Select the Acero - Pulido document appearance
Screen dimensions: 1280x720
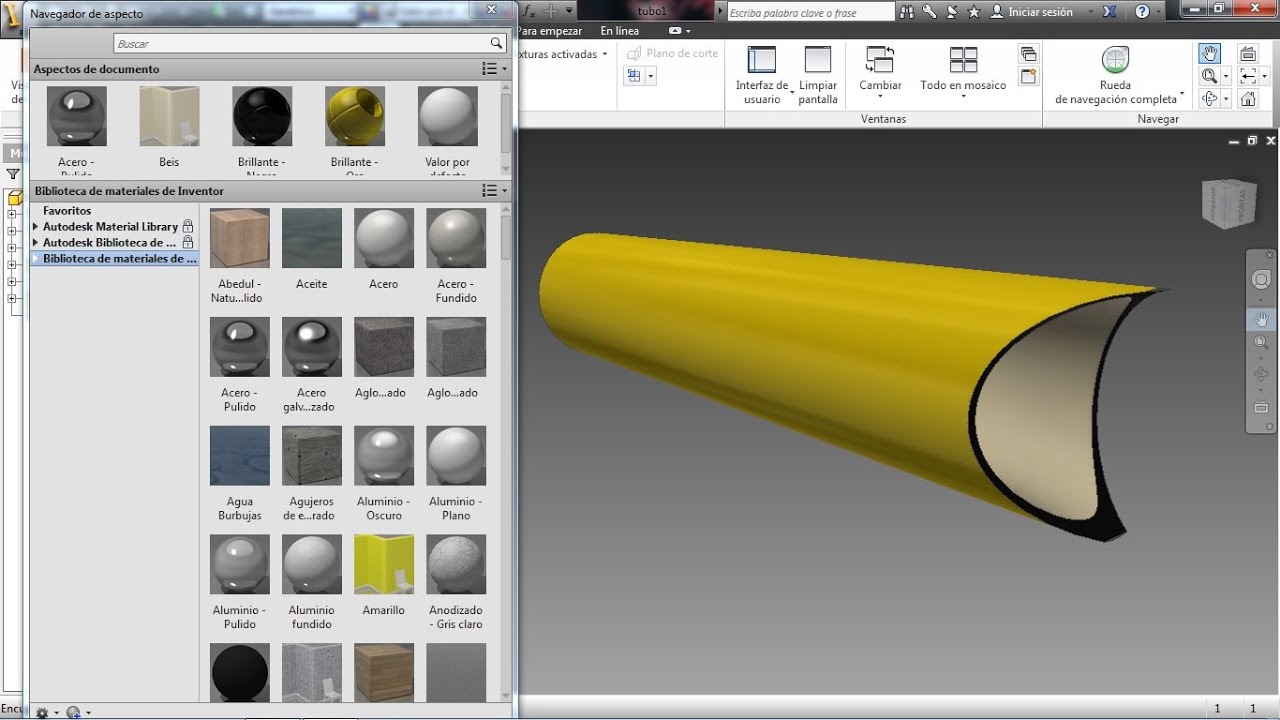(76, 116)
